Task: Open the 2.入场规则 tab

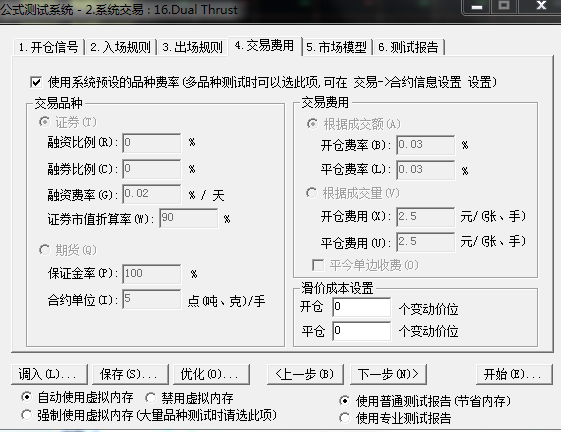Action: pyautogui.click(x=121, y=47)
